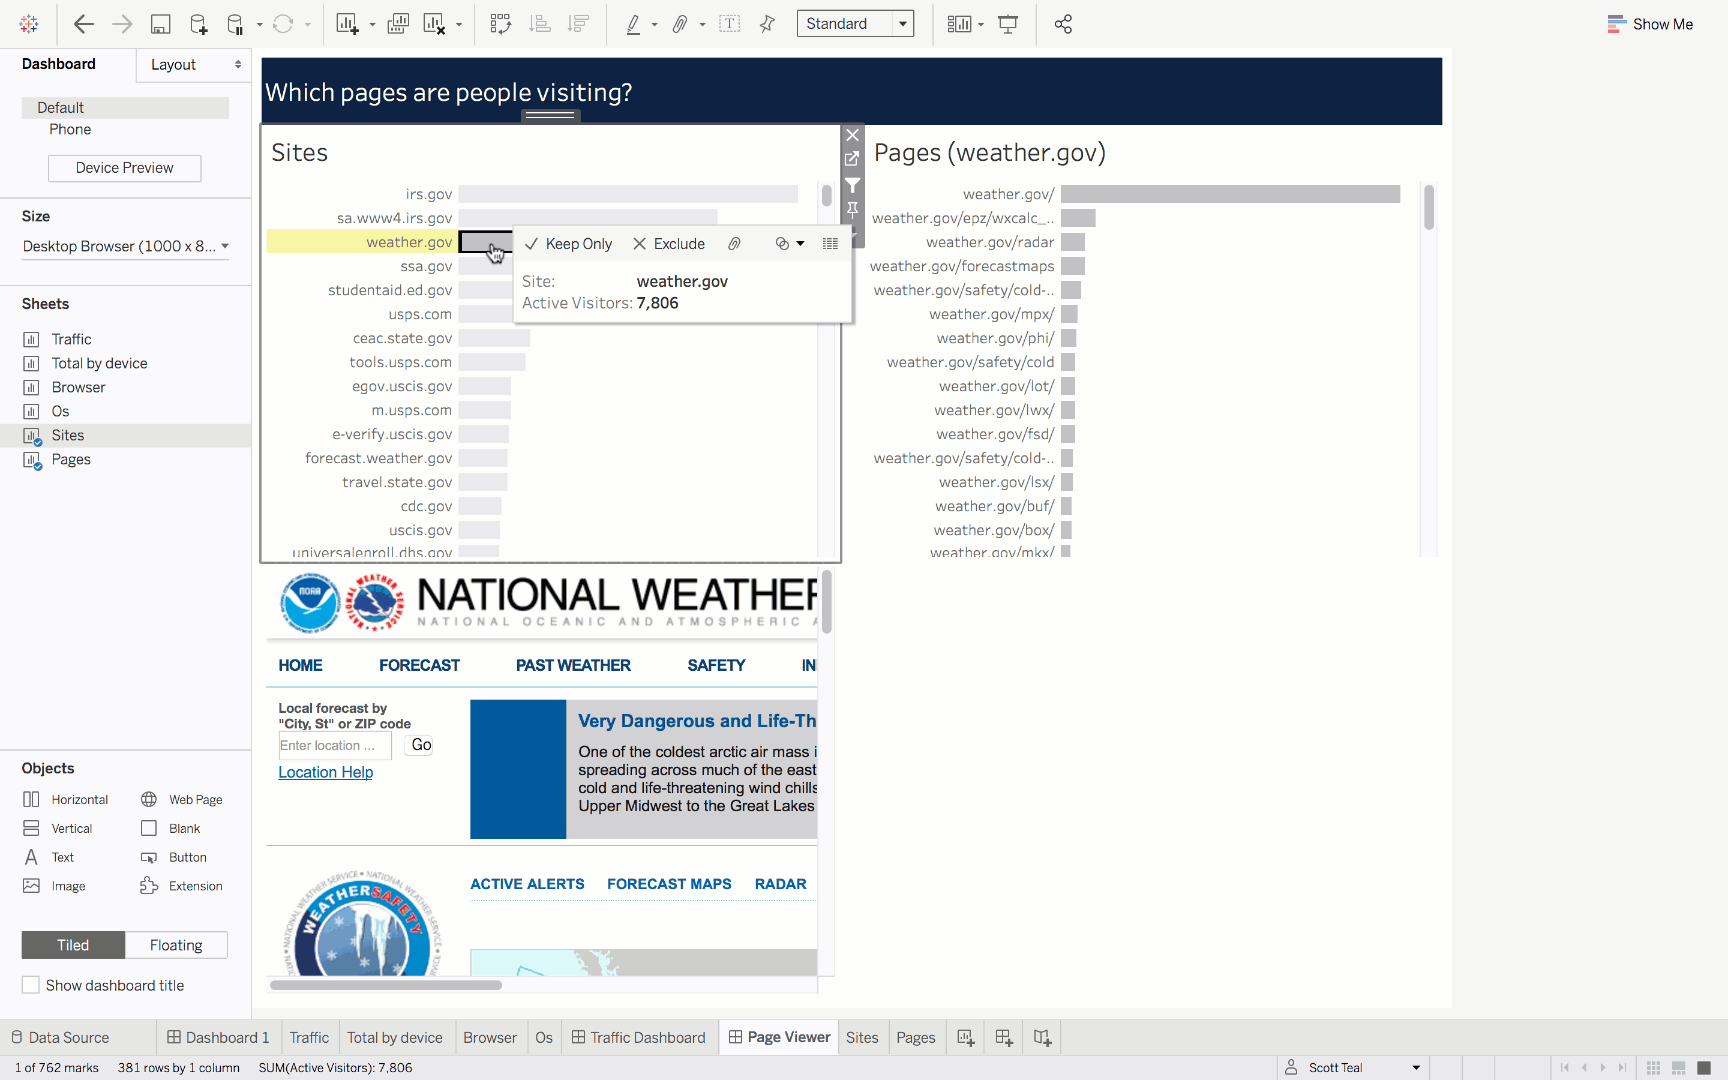
Task: Click the Device Preview button
Action: click(125, 168)
